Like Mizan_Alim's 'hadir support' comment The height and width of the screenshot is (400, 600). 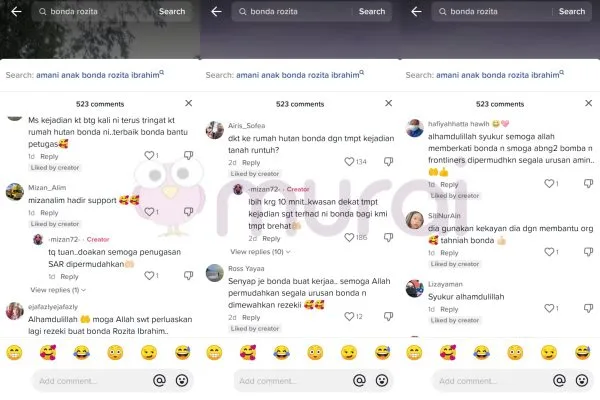[x=149, y=212]
